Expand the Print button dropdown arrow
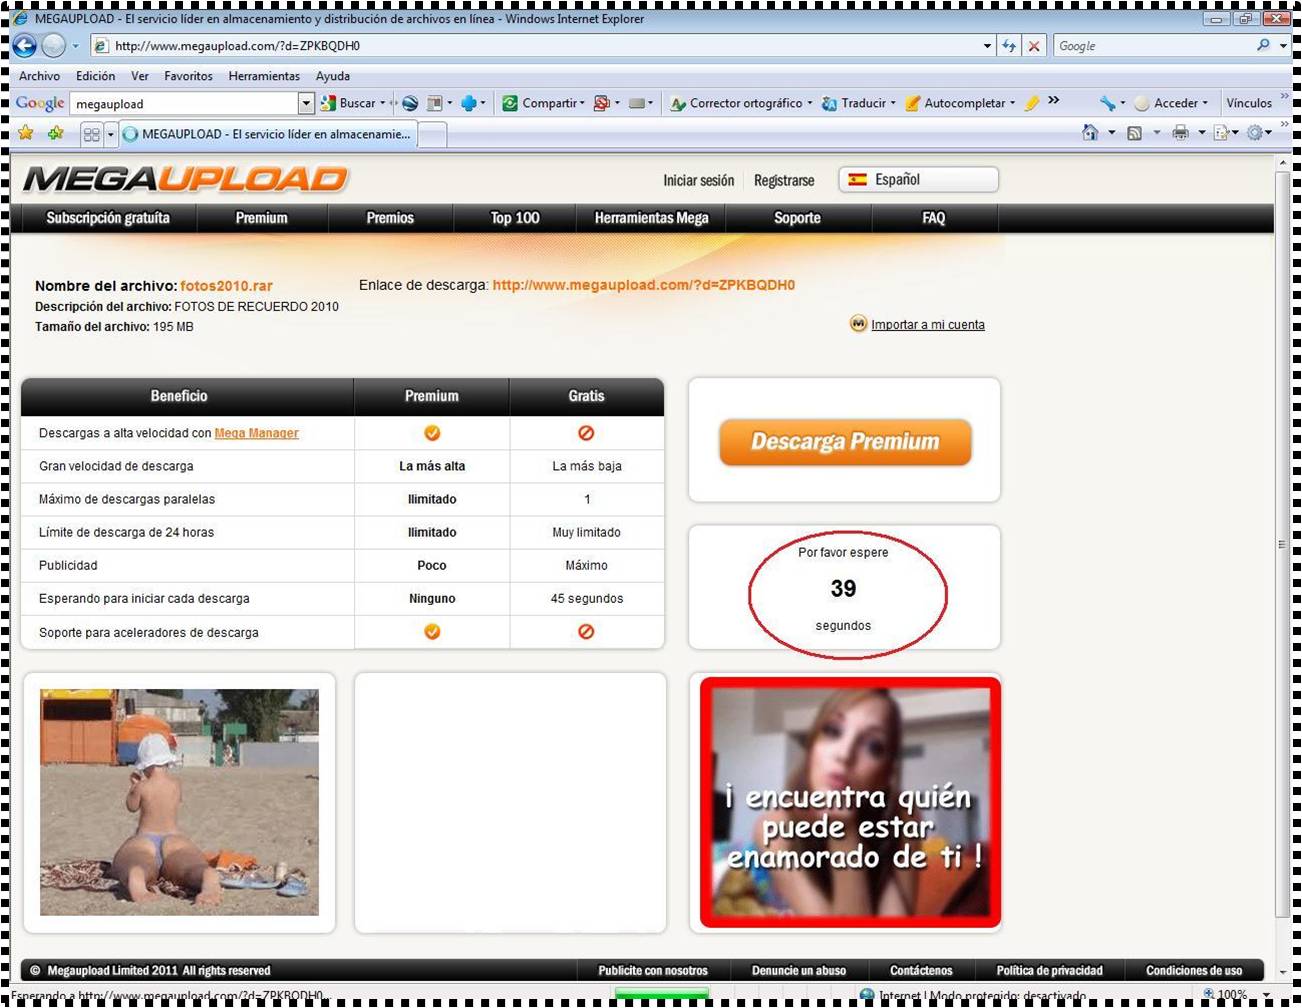This screenshot has height=1008, width=1302. tap(1201, 132)
